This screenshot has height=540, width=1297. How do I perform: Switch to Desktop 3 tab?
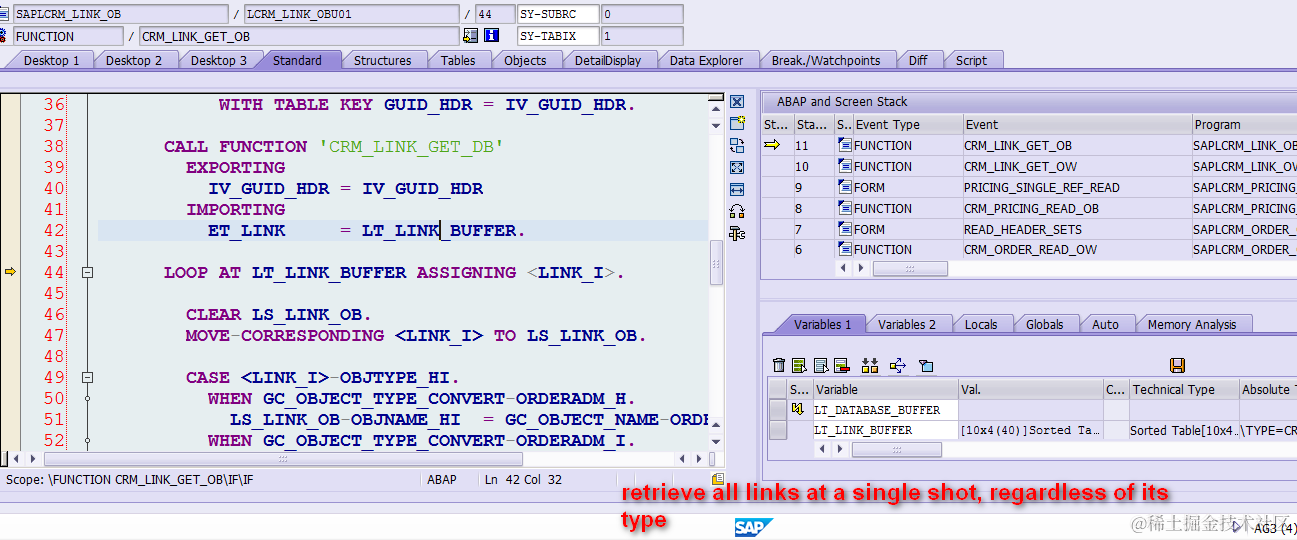click(x=219, y=60)
